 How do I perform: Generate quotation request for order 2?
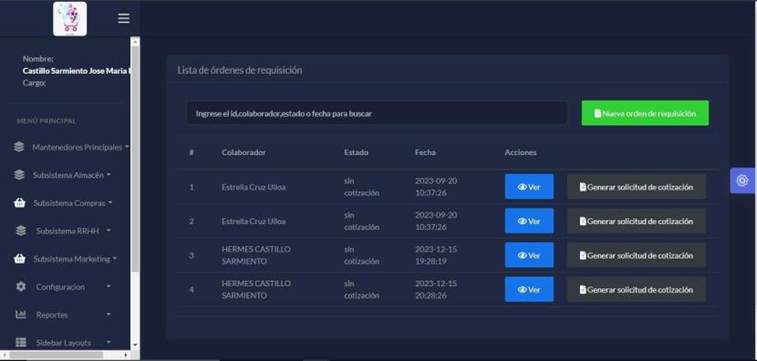636,221
